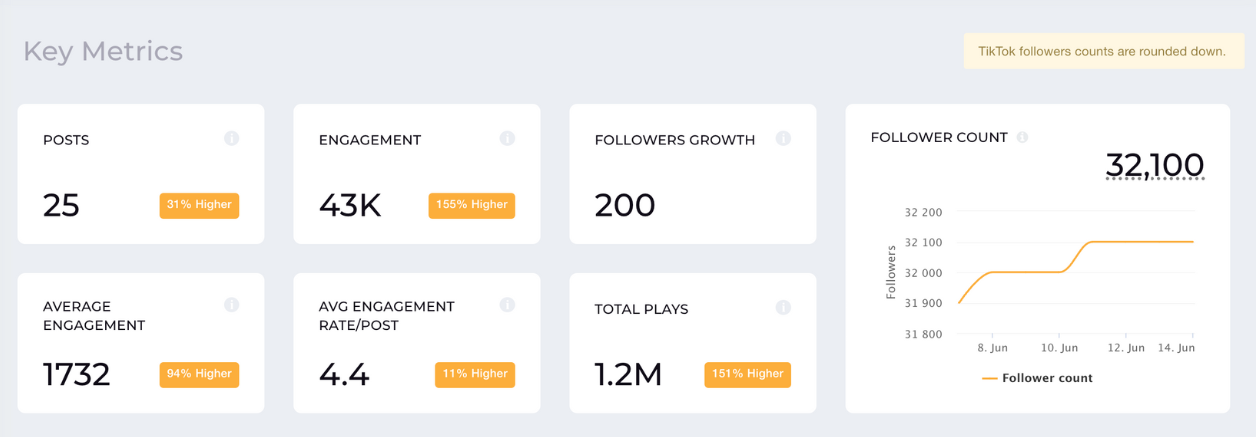The image size is (1256, 437).
Task: Click the TikTok followers rounded-down notice
Action: pos(1103,51)
